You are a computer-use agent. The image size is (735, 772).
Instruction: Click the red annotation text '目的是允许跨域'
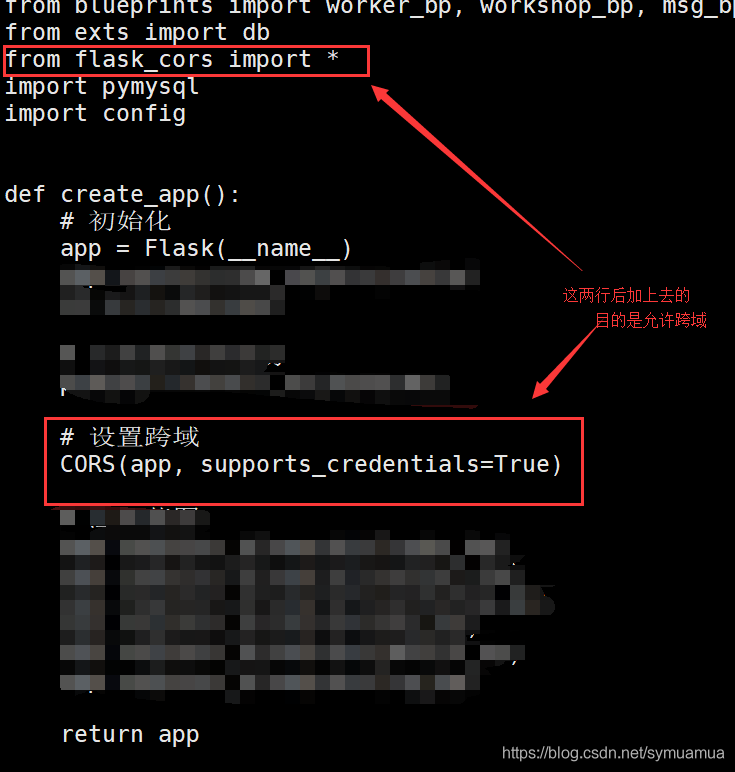(651, 321)
